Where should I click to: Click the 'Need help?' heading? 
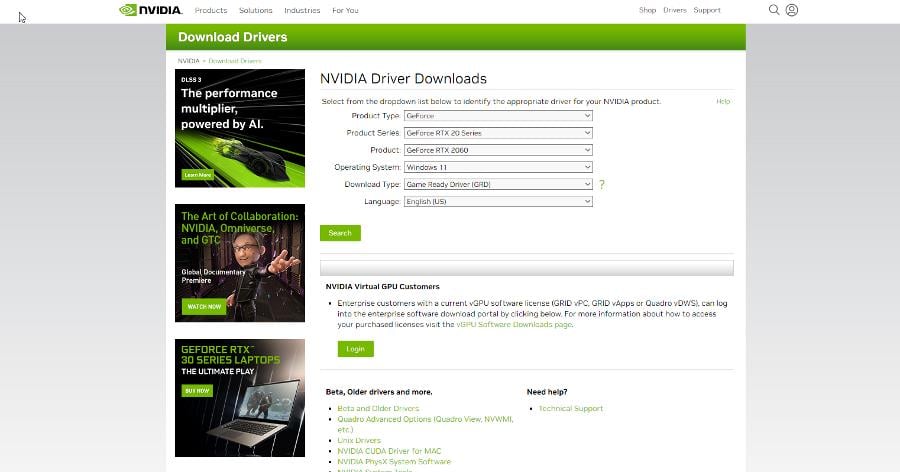tap(547, 392)
